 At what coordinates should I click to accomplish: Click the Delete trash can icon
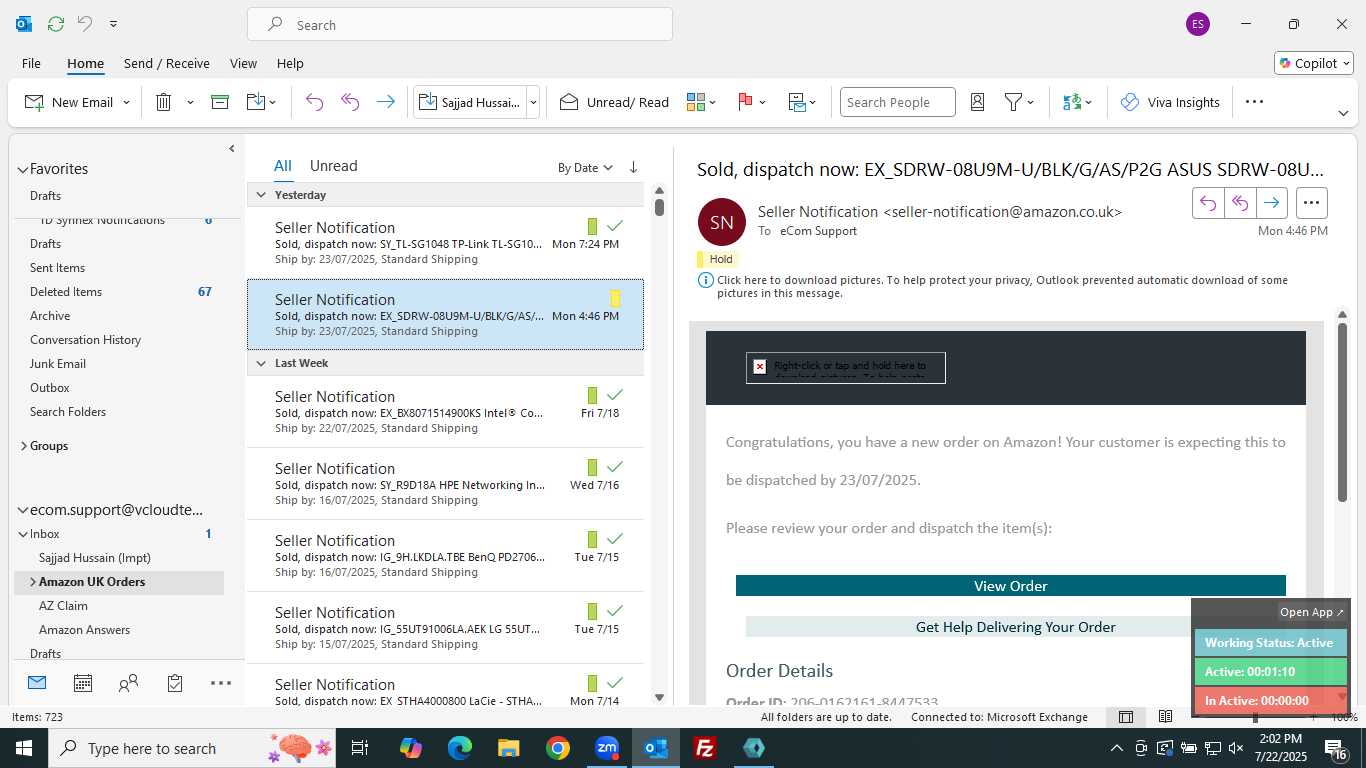click(164, 102)
